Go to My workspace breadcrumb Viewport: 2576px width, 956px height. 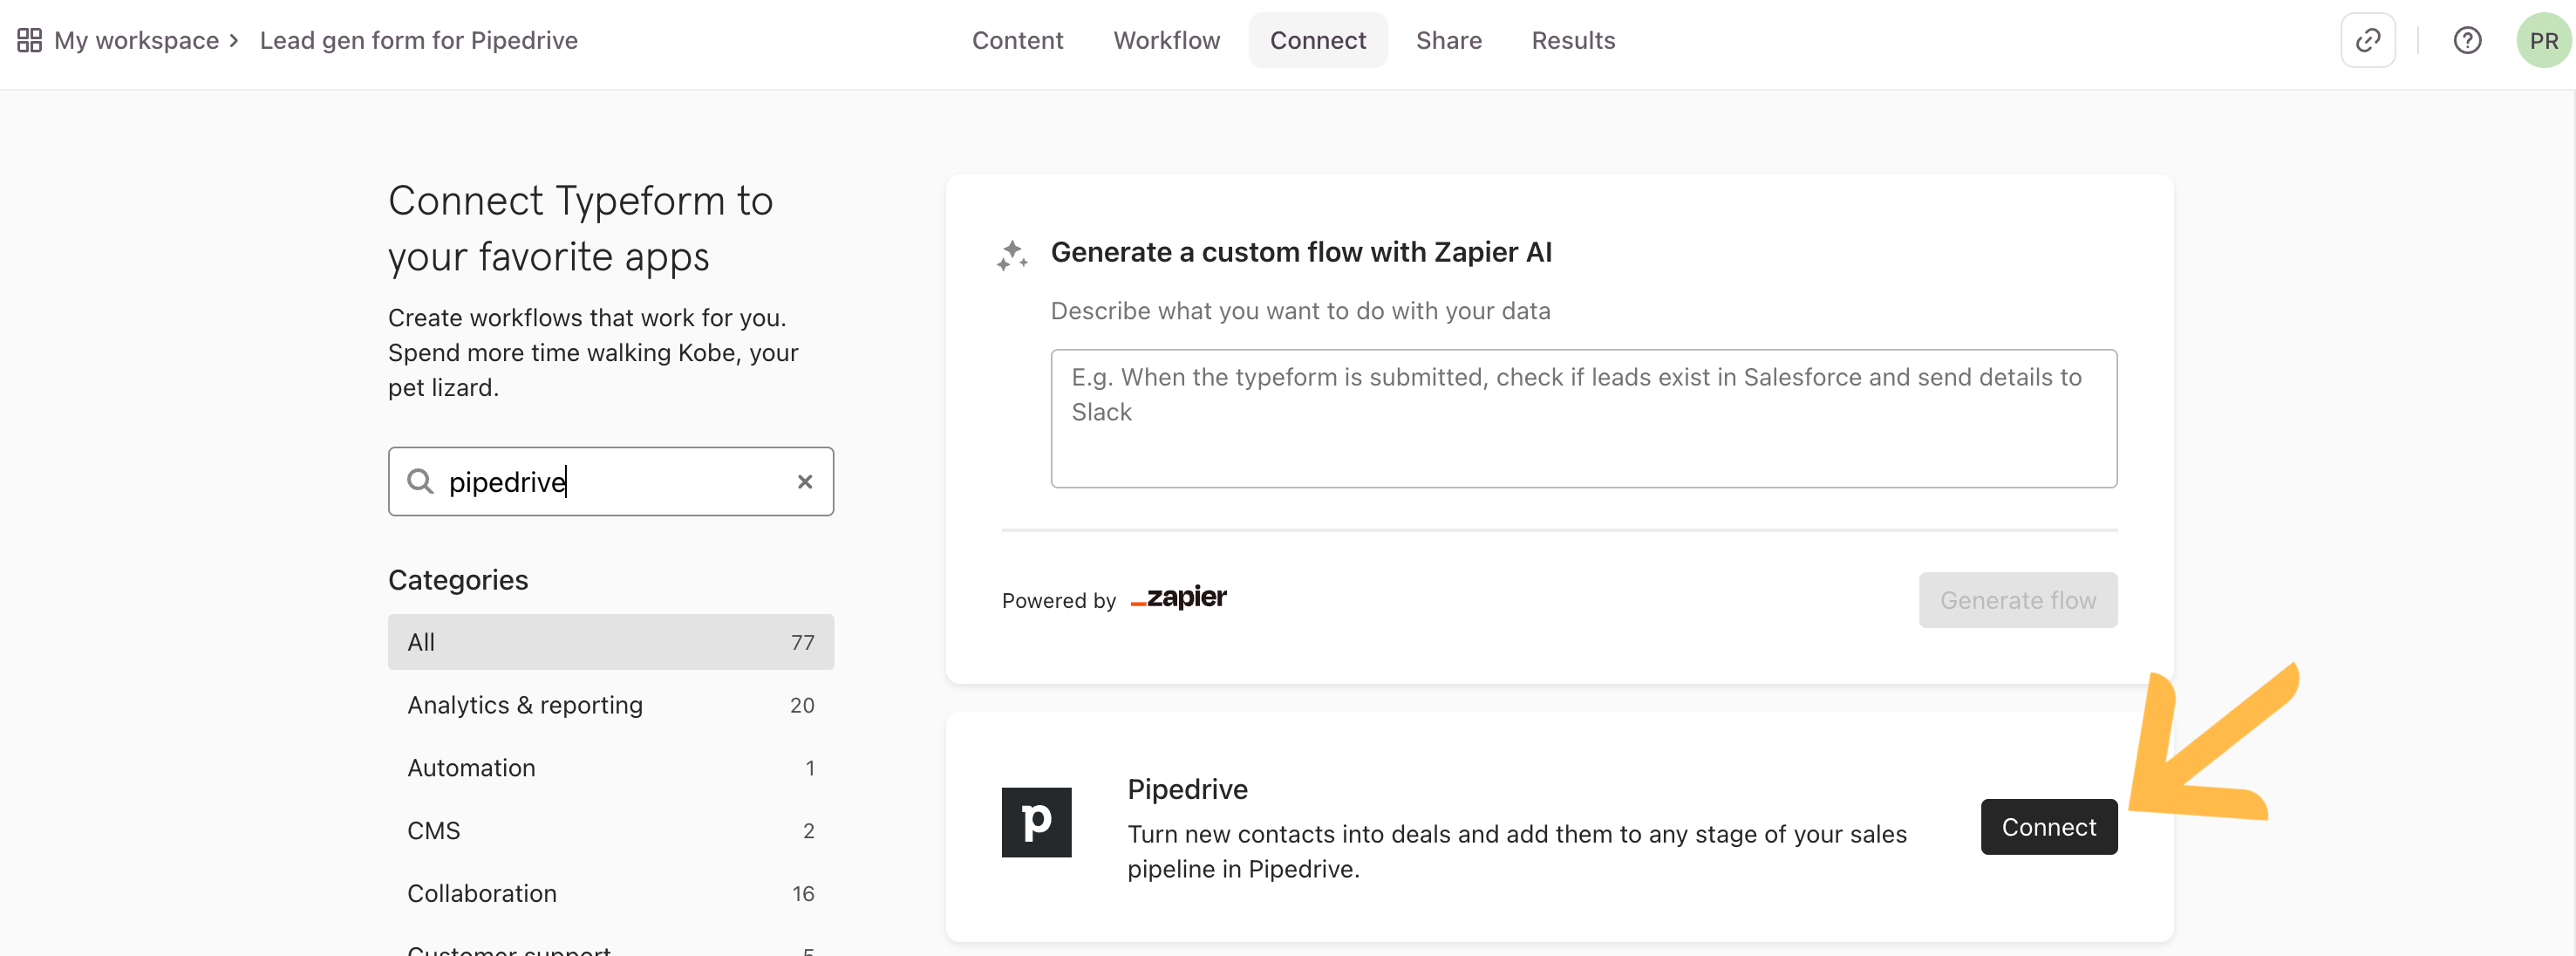pyautogui.click(x=136, y=40)
